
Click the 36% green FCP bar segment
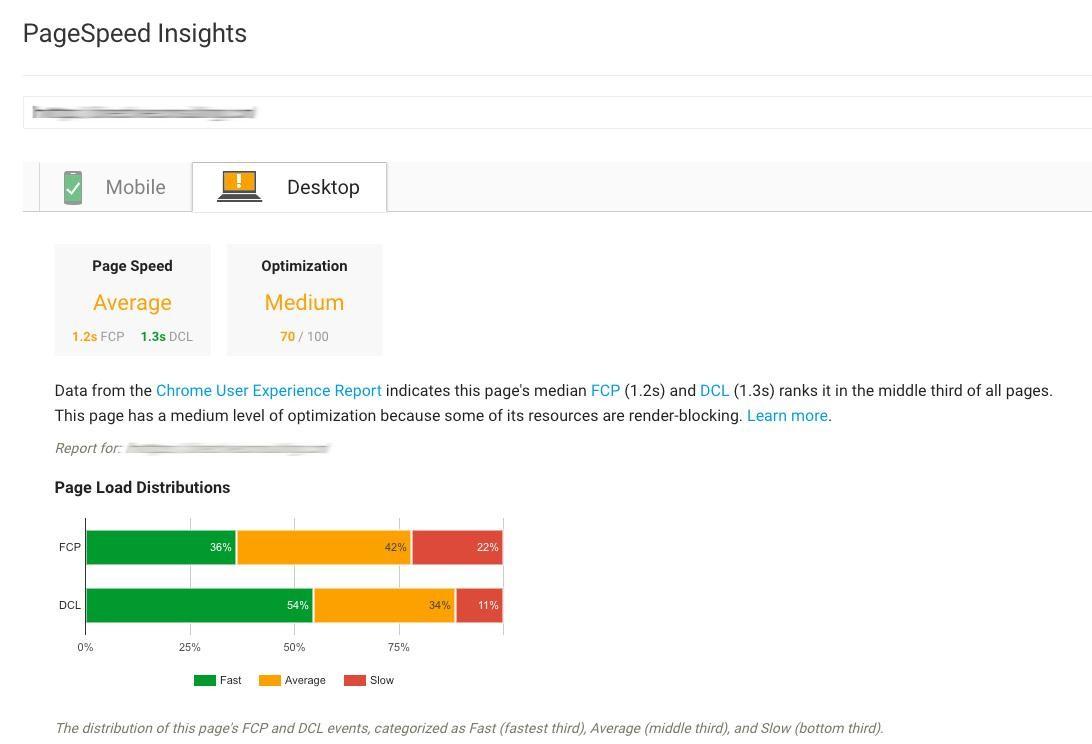(160, 547)
